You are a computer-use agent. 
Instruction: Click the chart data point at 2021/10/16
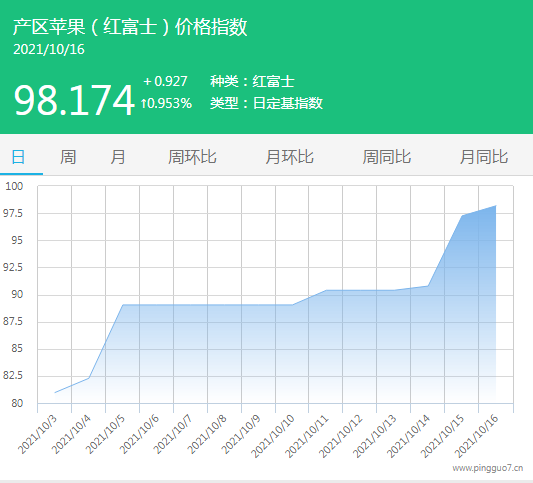pos(496,206)
